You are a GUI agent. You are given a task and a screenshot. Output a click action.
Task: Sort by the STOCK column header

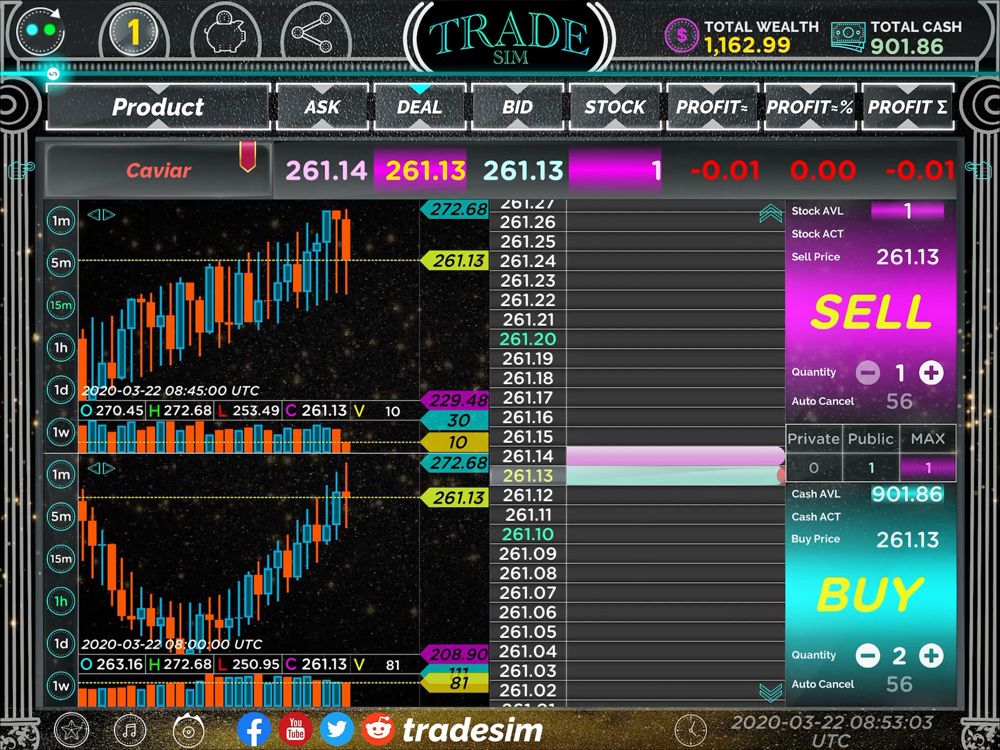(x=615, y=107)
